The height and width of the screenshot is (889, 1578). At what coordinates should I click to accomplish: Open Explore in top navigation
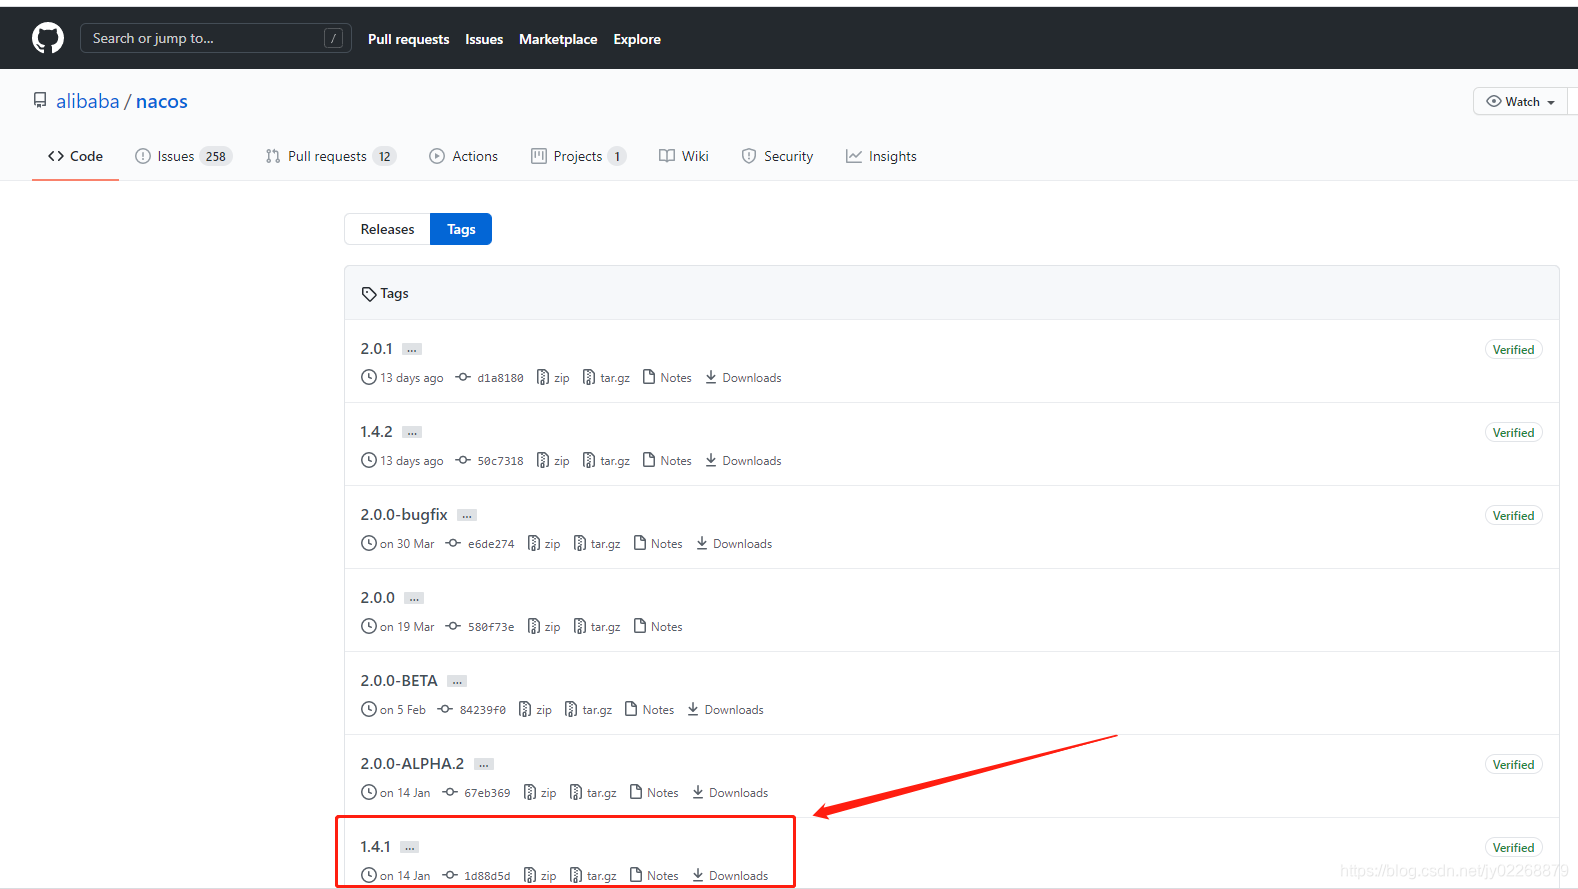637,39
